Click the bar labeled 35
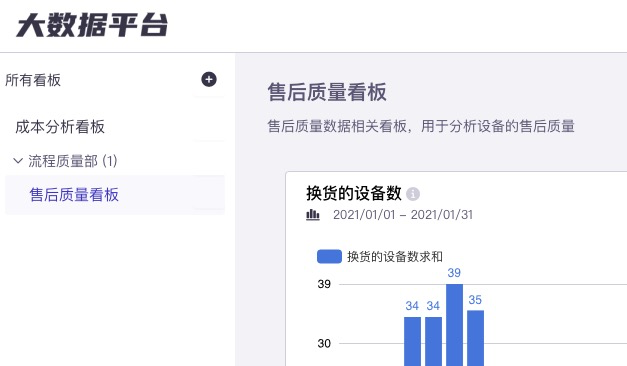The height and width of the screenshot is (366, 627). (x=475, y=338)
